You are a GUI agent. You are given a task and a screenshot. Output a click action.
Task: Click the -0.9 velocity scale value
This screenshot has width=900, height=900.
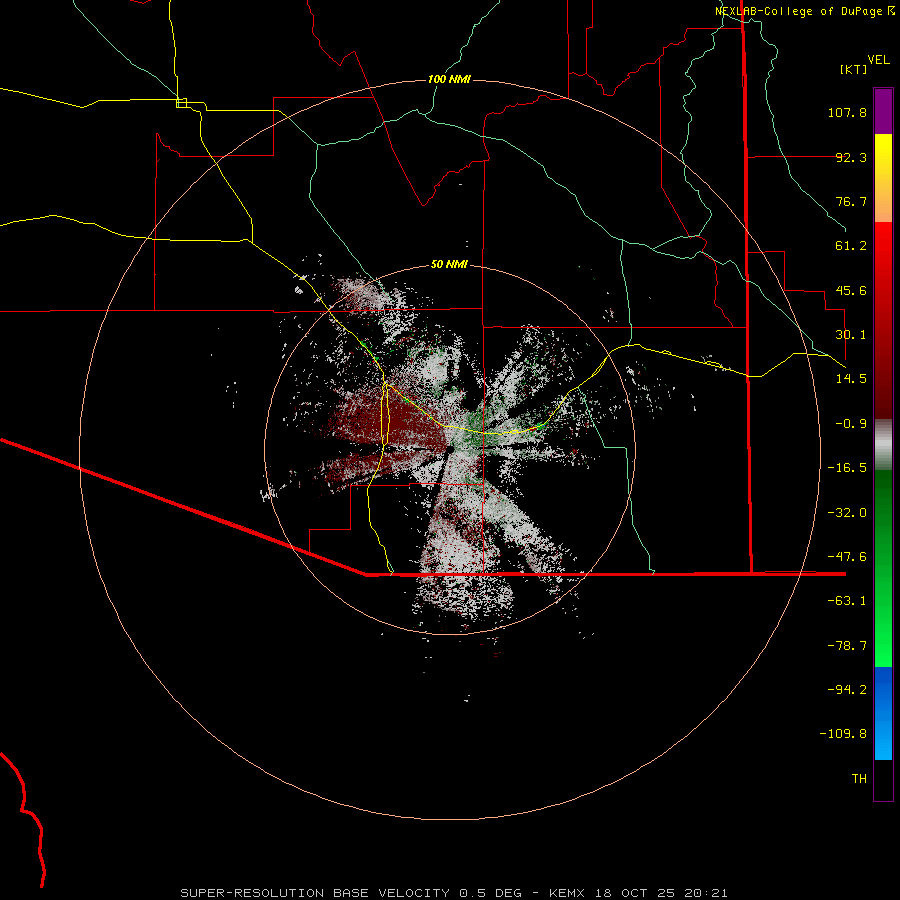point(851,424)
